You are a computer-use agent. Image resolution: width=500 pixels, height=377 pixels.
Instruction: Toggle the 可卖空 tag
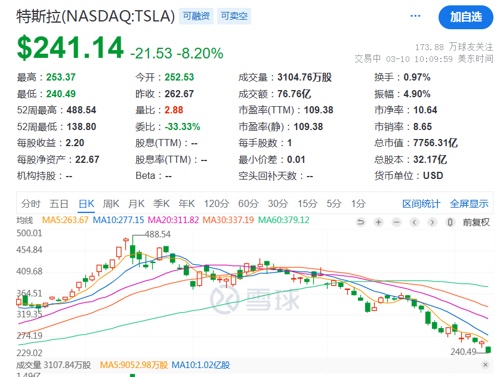coord(234,16)
